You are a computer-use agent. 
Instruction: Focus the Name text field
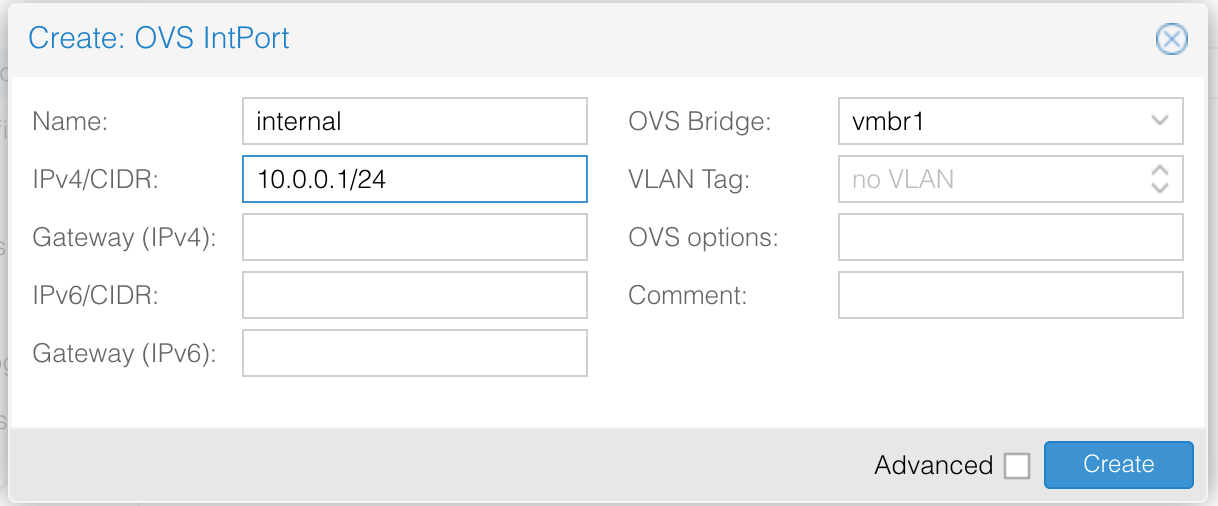[414, 121]
